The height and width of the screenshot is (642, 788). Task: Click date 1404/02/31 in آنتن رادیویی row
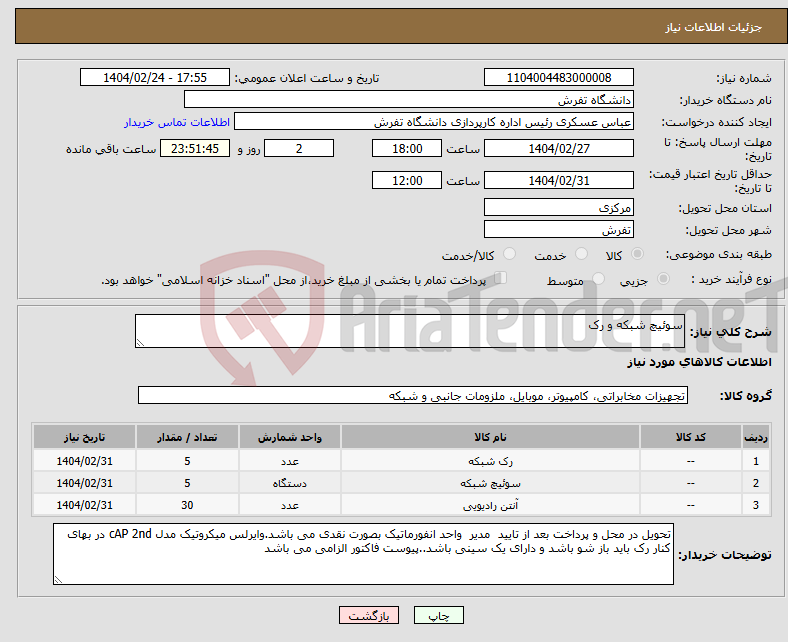coord(84,505)
